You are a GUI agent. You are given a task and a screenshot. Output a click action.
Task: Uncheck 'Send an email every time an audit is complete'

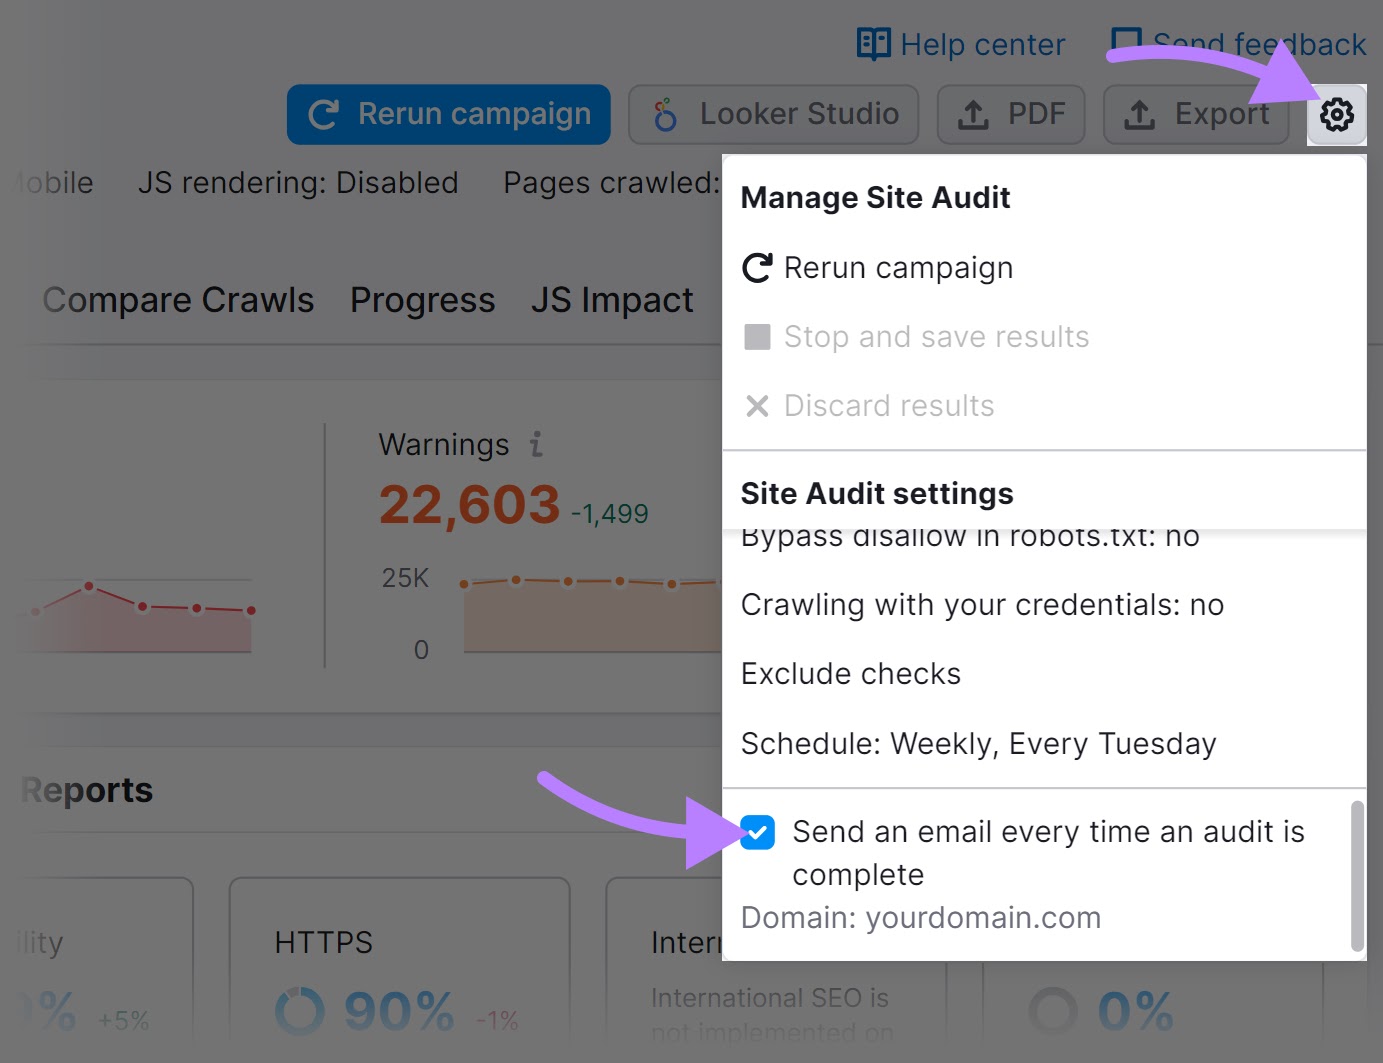pyautogui.click(x=758, y=833)
